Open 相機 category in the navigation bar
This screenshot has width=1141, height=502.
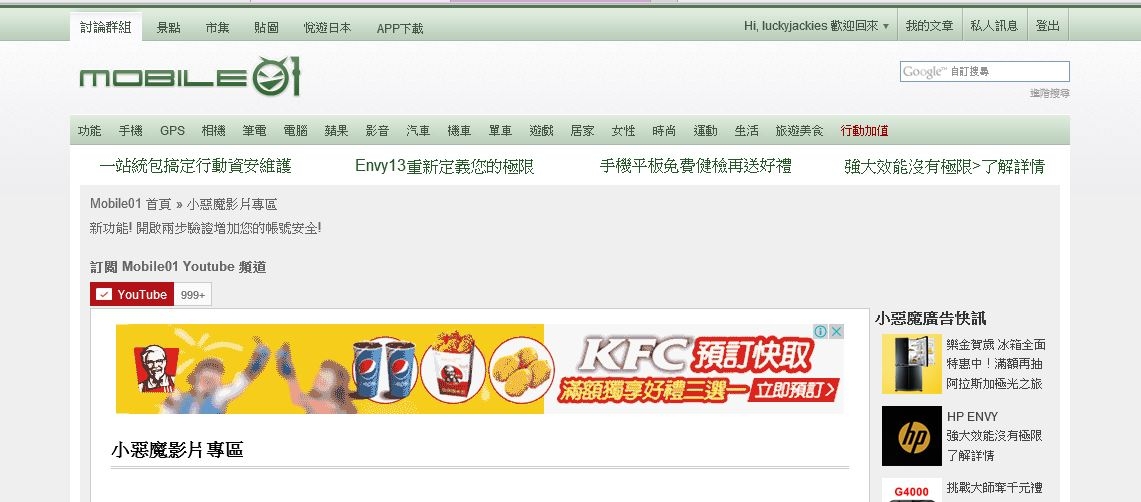click(x=213, y=131)
